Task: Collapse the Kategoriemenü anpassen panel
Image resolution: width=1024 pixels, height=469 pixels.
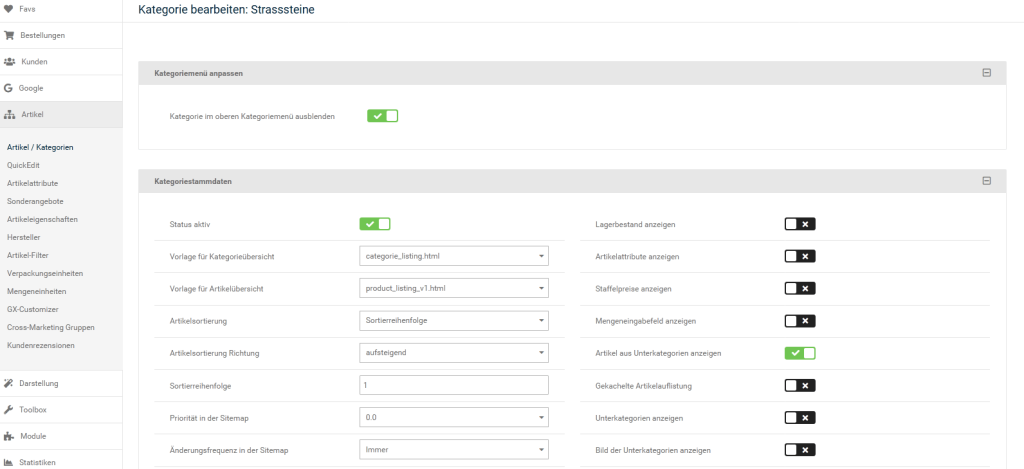Action: point(986,73)
